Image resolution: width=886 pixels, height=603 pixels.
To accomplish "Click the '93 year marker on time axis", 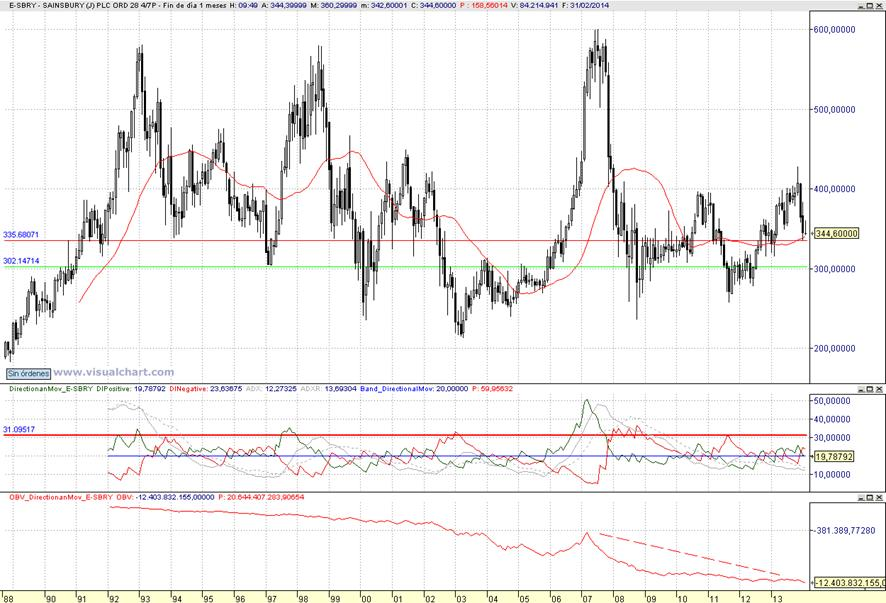I will click(x=145, y=598).
